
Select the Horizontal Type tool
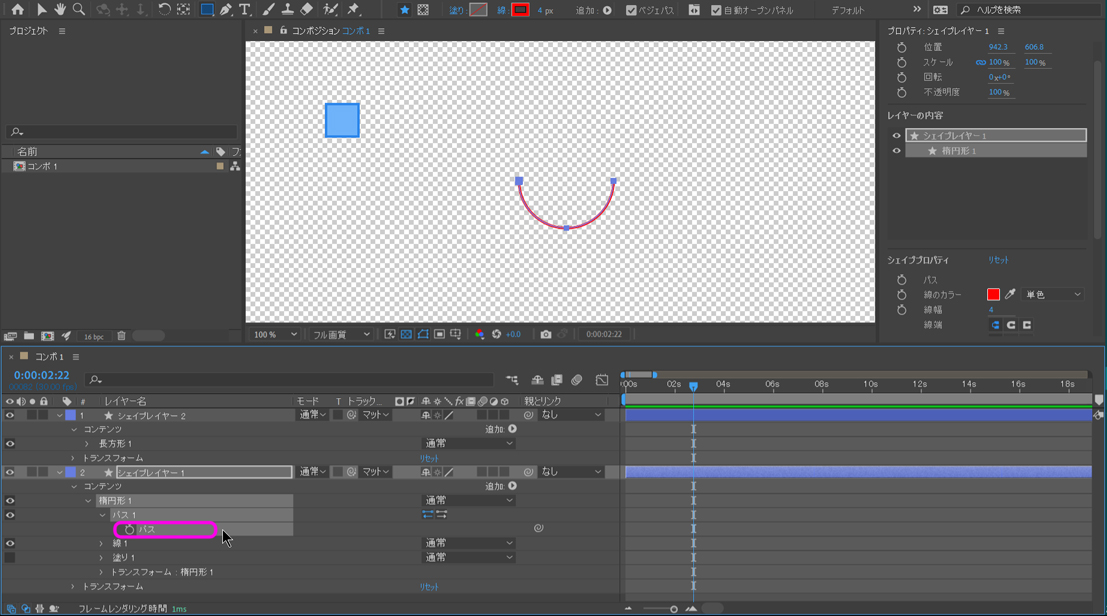[245, 10]
